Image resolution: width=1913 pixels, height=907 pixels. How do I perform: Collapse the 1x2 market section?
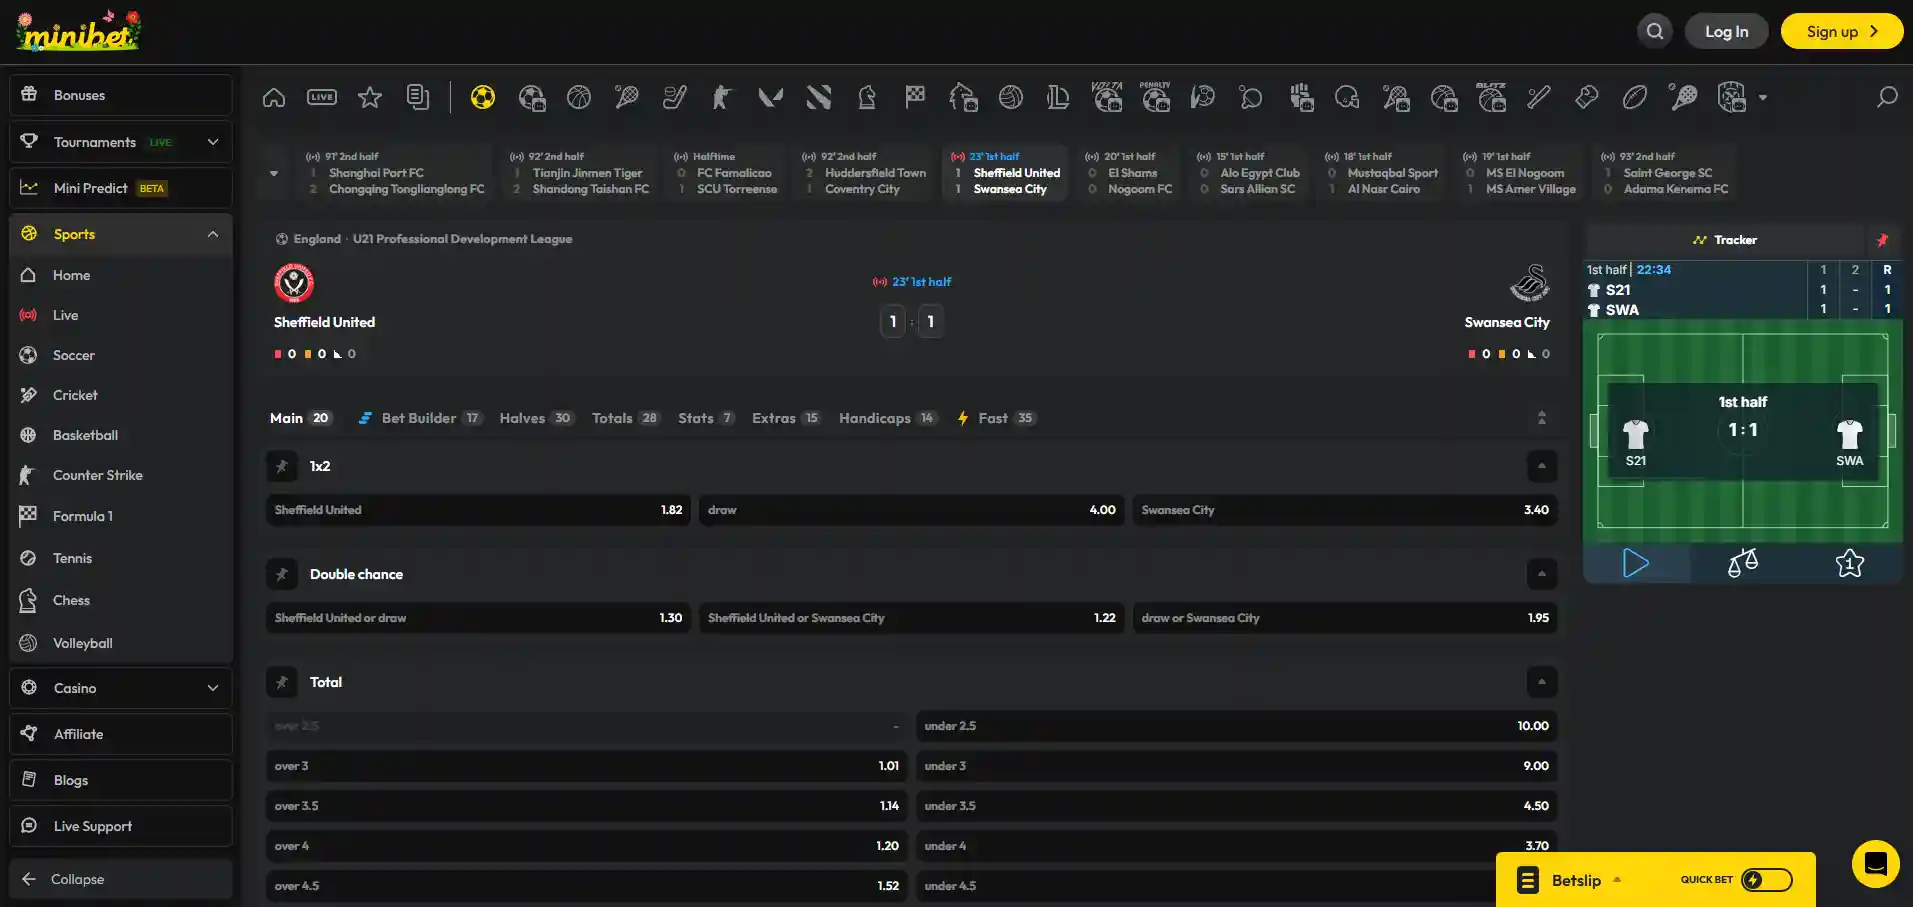[x=1542, y=466]
